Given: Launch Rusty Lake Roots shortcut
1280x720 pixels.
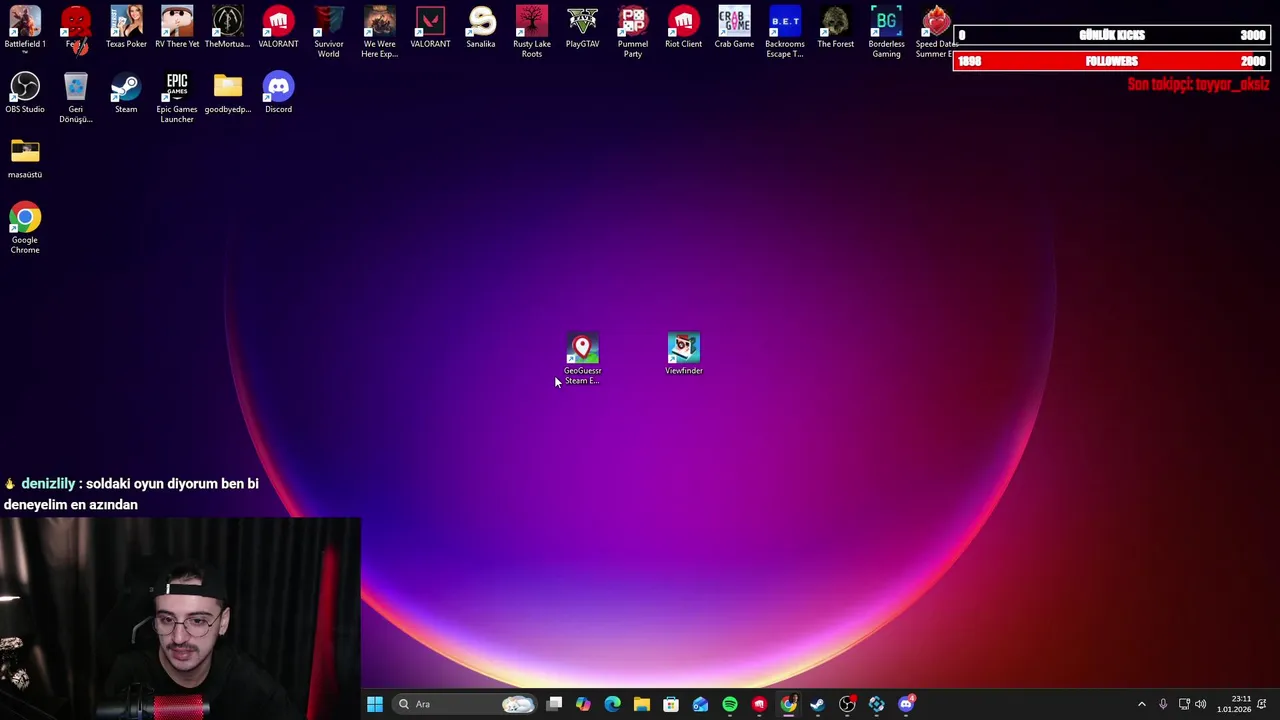Looking at the screenshot, I should (x=532, y=32).
